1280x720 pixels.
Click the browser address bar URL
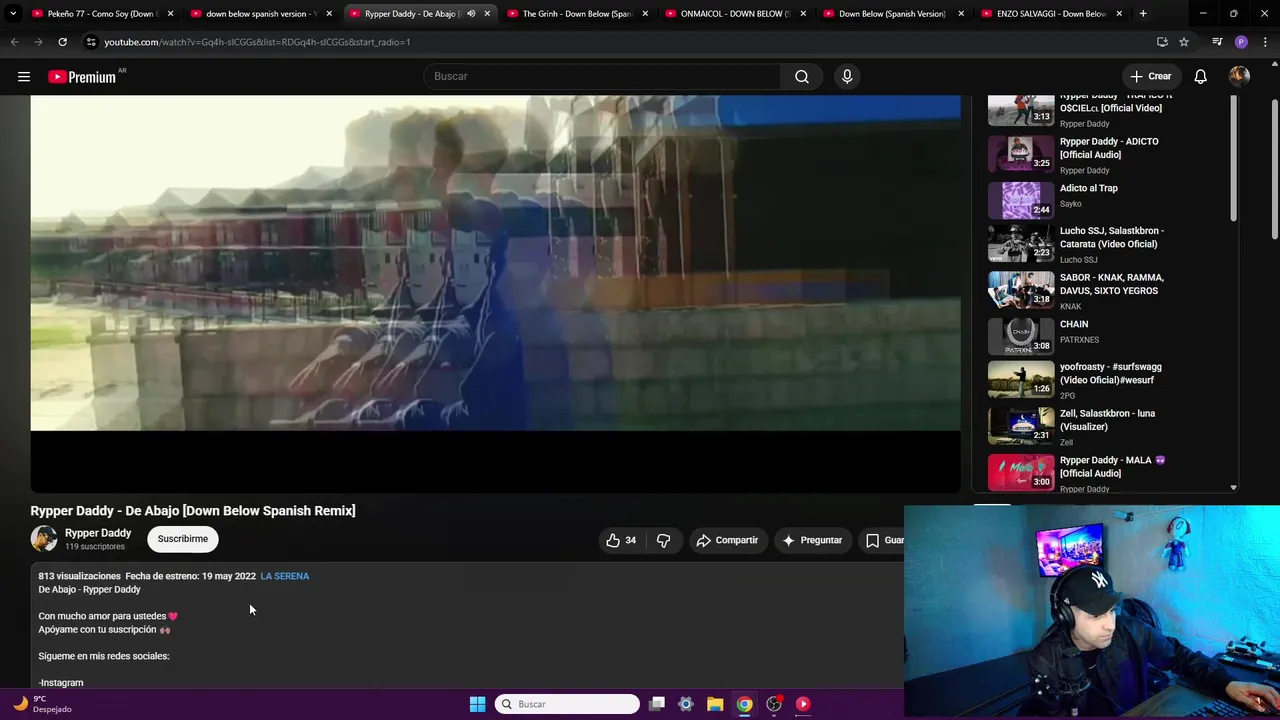point(257,42)
